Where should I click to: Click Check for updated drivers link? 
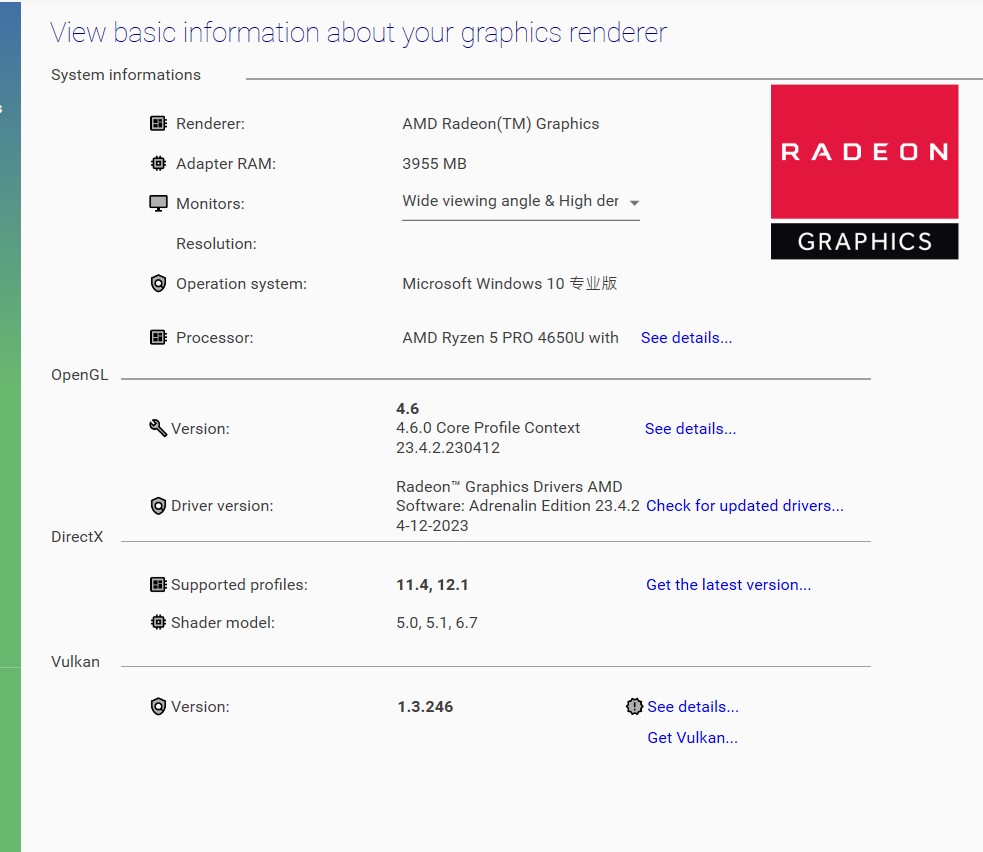744,505
